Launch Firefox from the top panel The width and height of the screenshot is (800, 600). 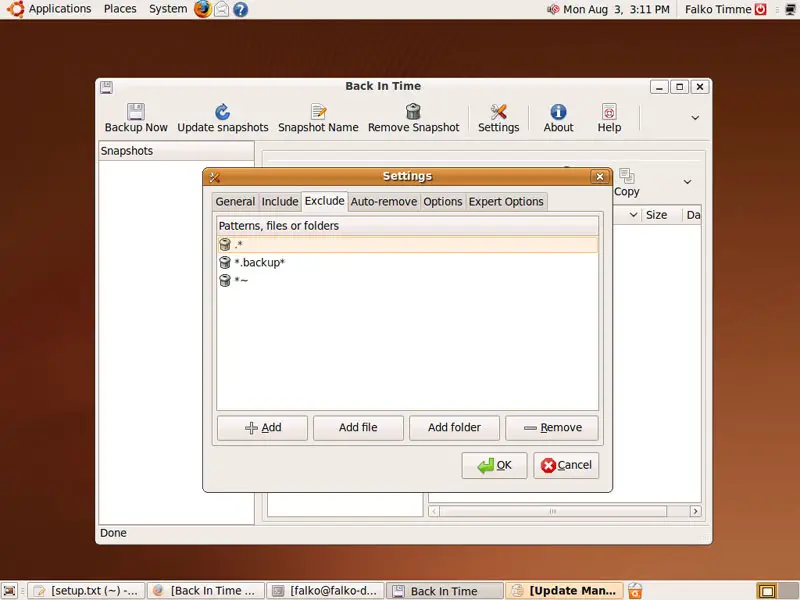click(203, 9)
